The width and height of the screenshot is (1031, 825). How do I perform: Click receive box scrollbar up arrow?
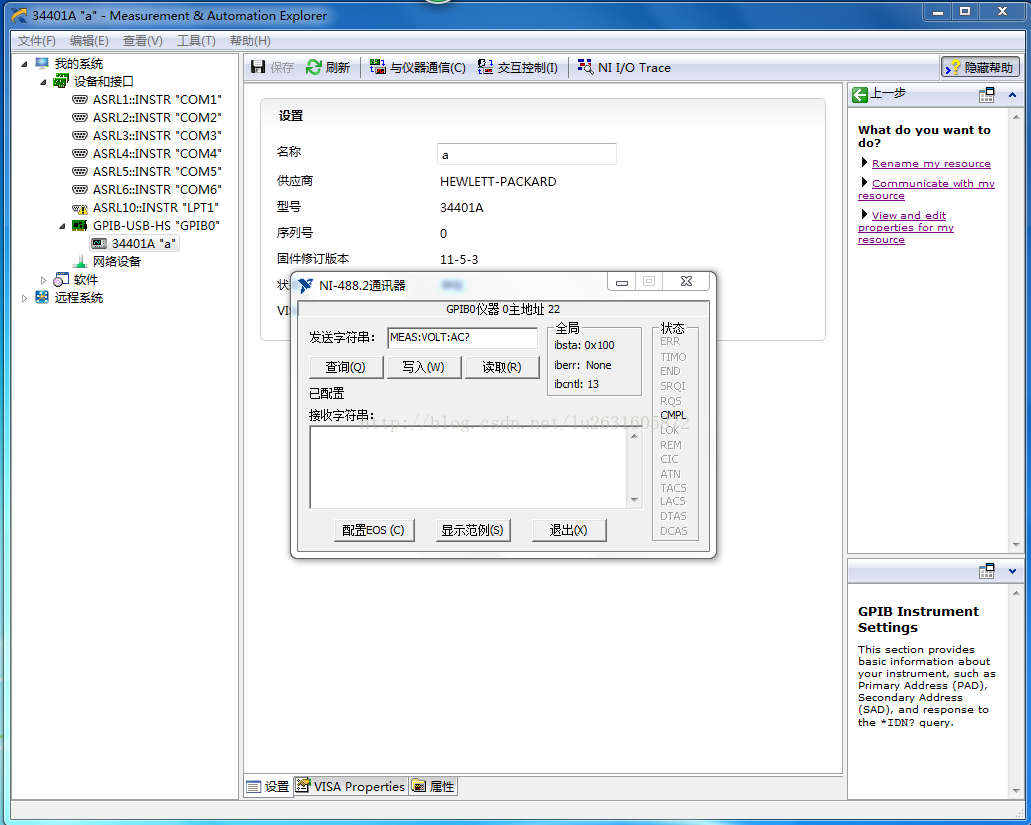point(635,436)
